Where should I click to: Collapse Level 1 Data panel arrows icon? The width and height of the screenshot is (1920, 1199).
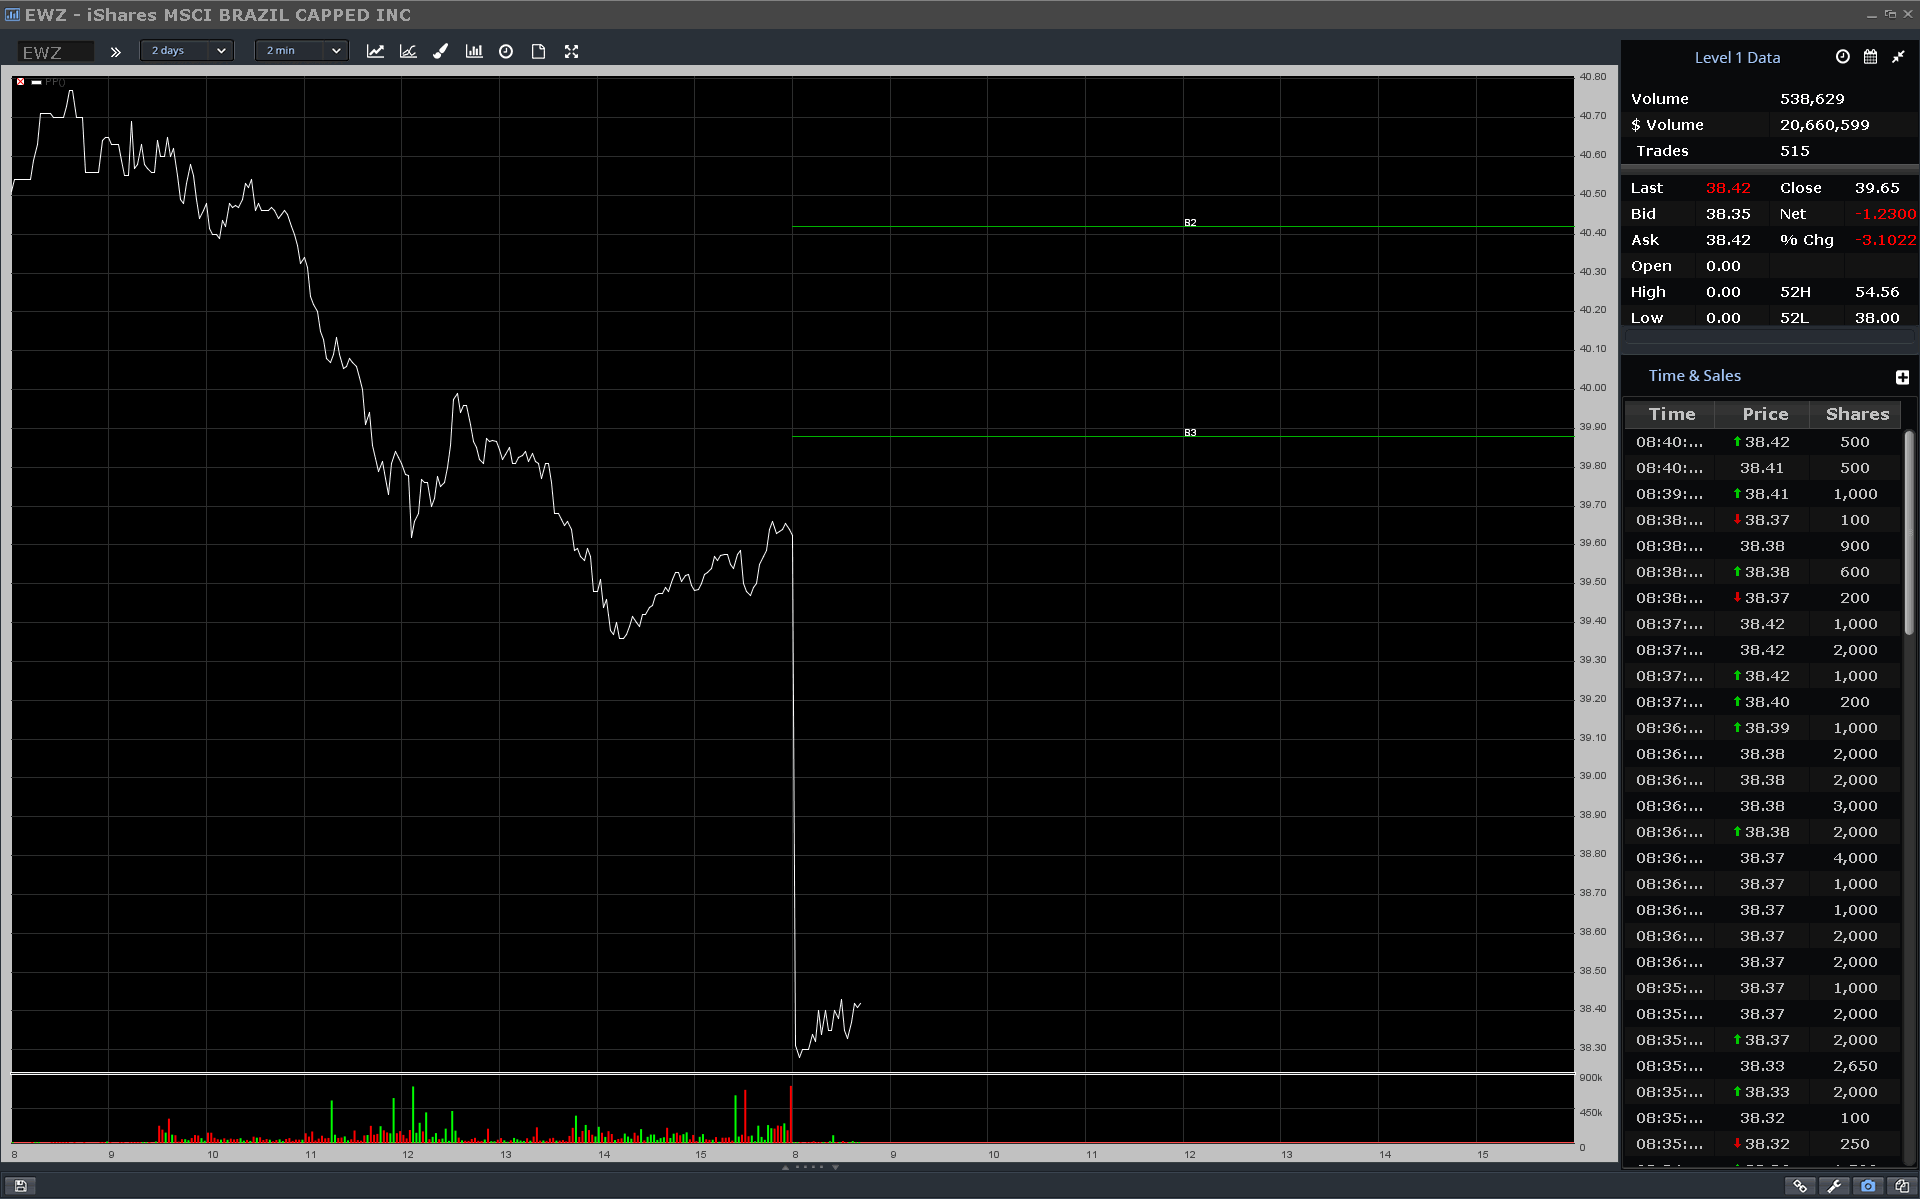point(1898,57)
